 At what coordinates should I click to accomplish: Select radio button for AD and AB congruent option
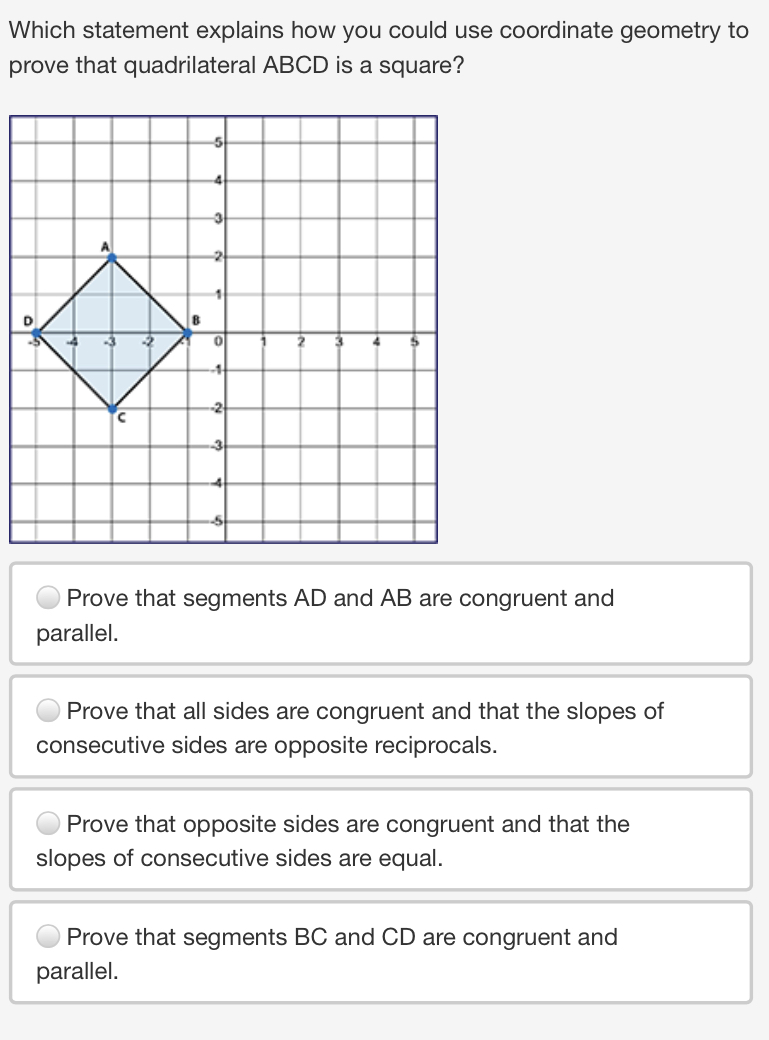click(x=46, y=597)
